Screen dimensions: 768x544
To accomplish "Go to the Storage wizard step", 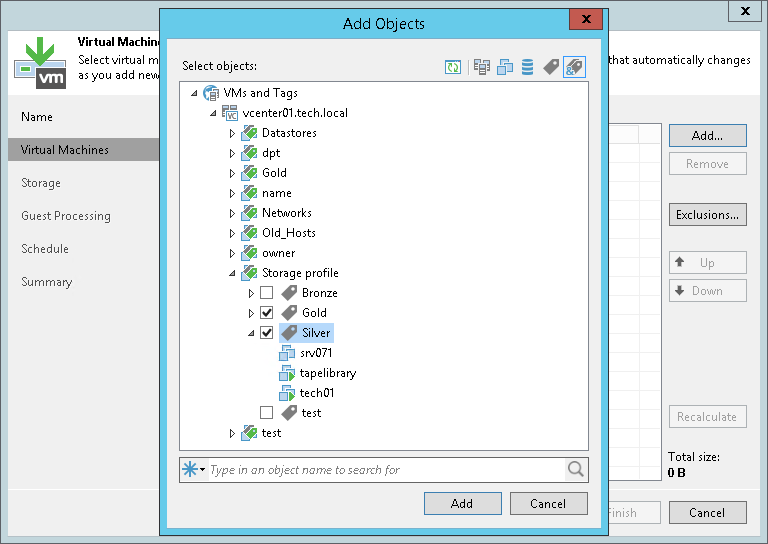I will point(41,183).
